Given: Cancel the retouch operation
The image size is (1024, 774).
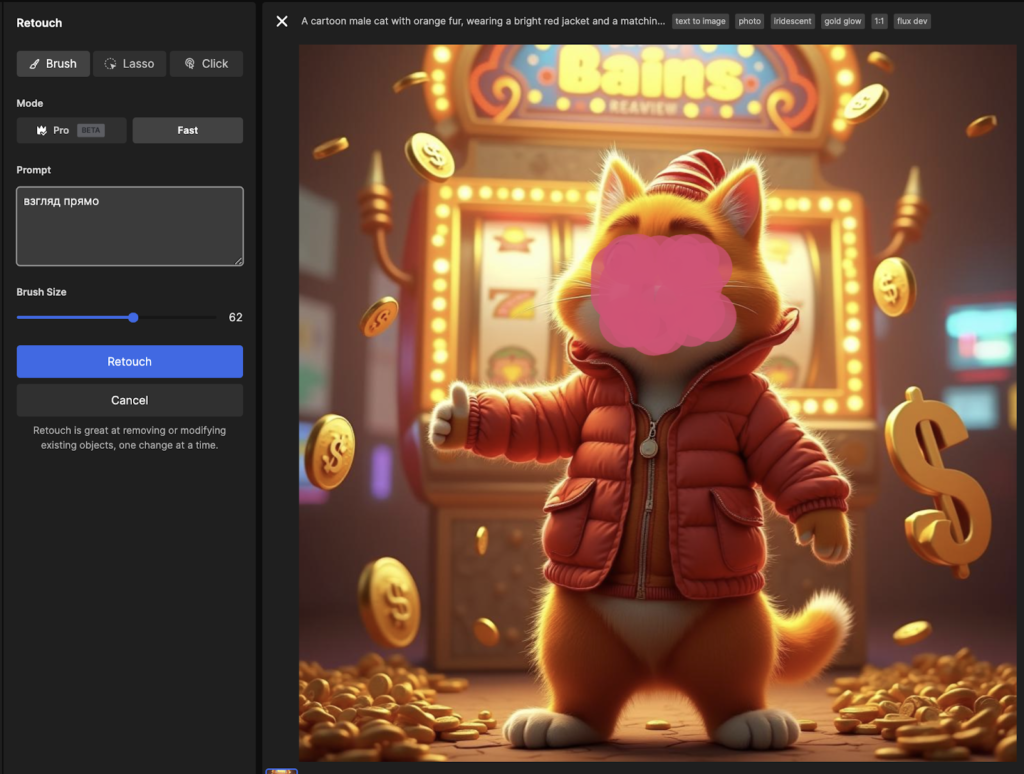Looking at the screenshot, I should [129, 400].
